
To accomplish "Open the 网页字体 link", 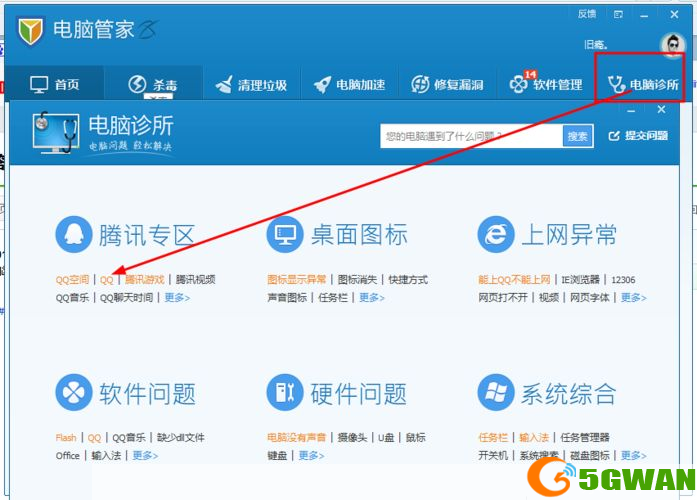I will click(590, 297).
